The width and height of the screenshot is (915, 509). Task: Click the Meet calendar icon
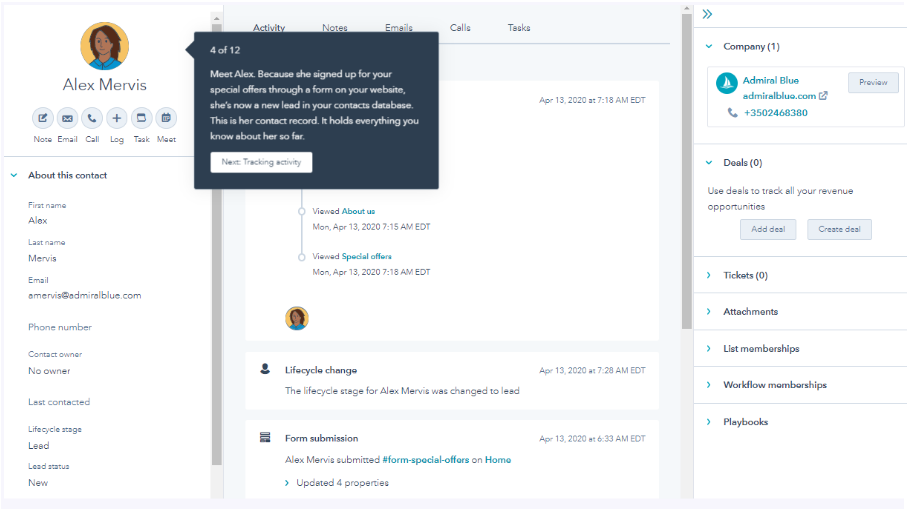click(166, 118)
